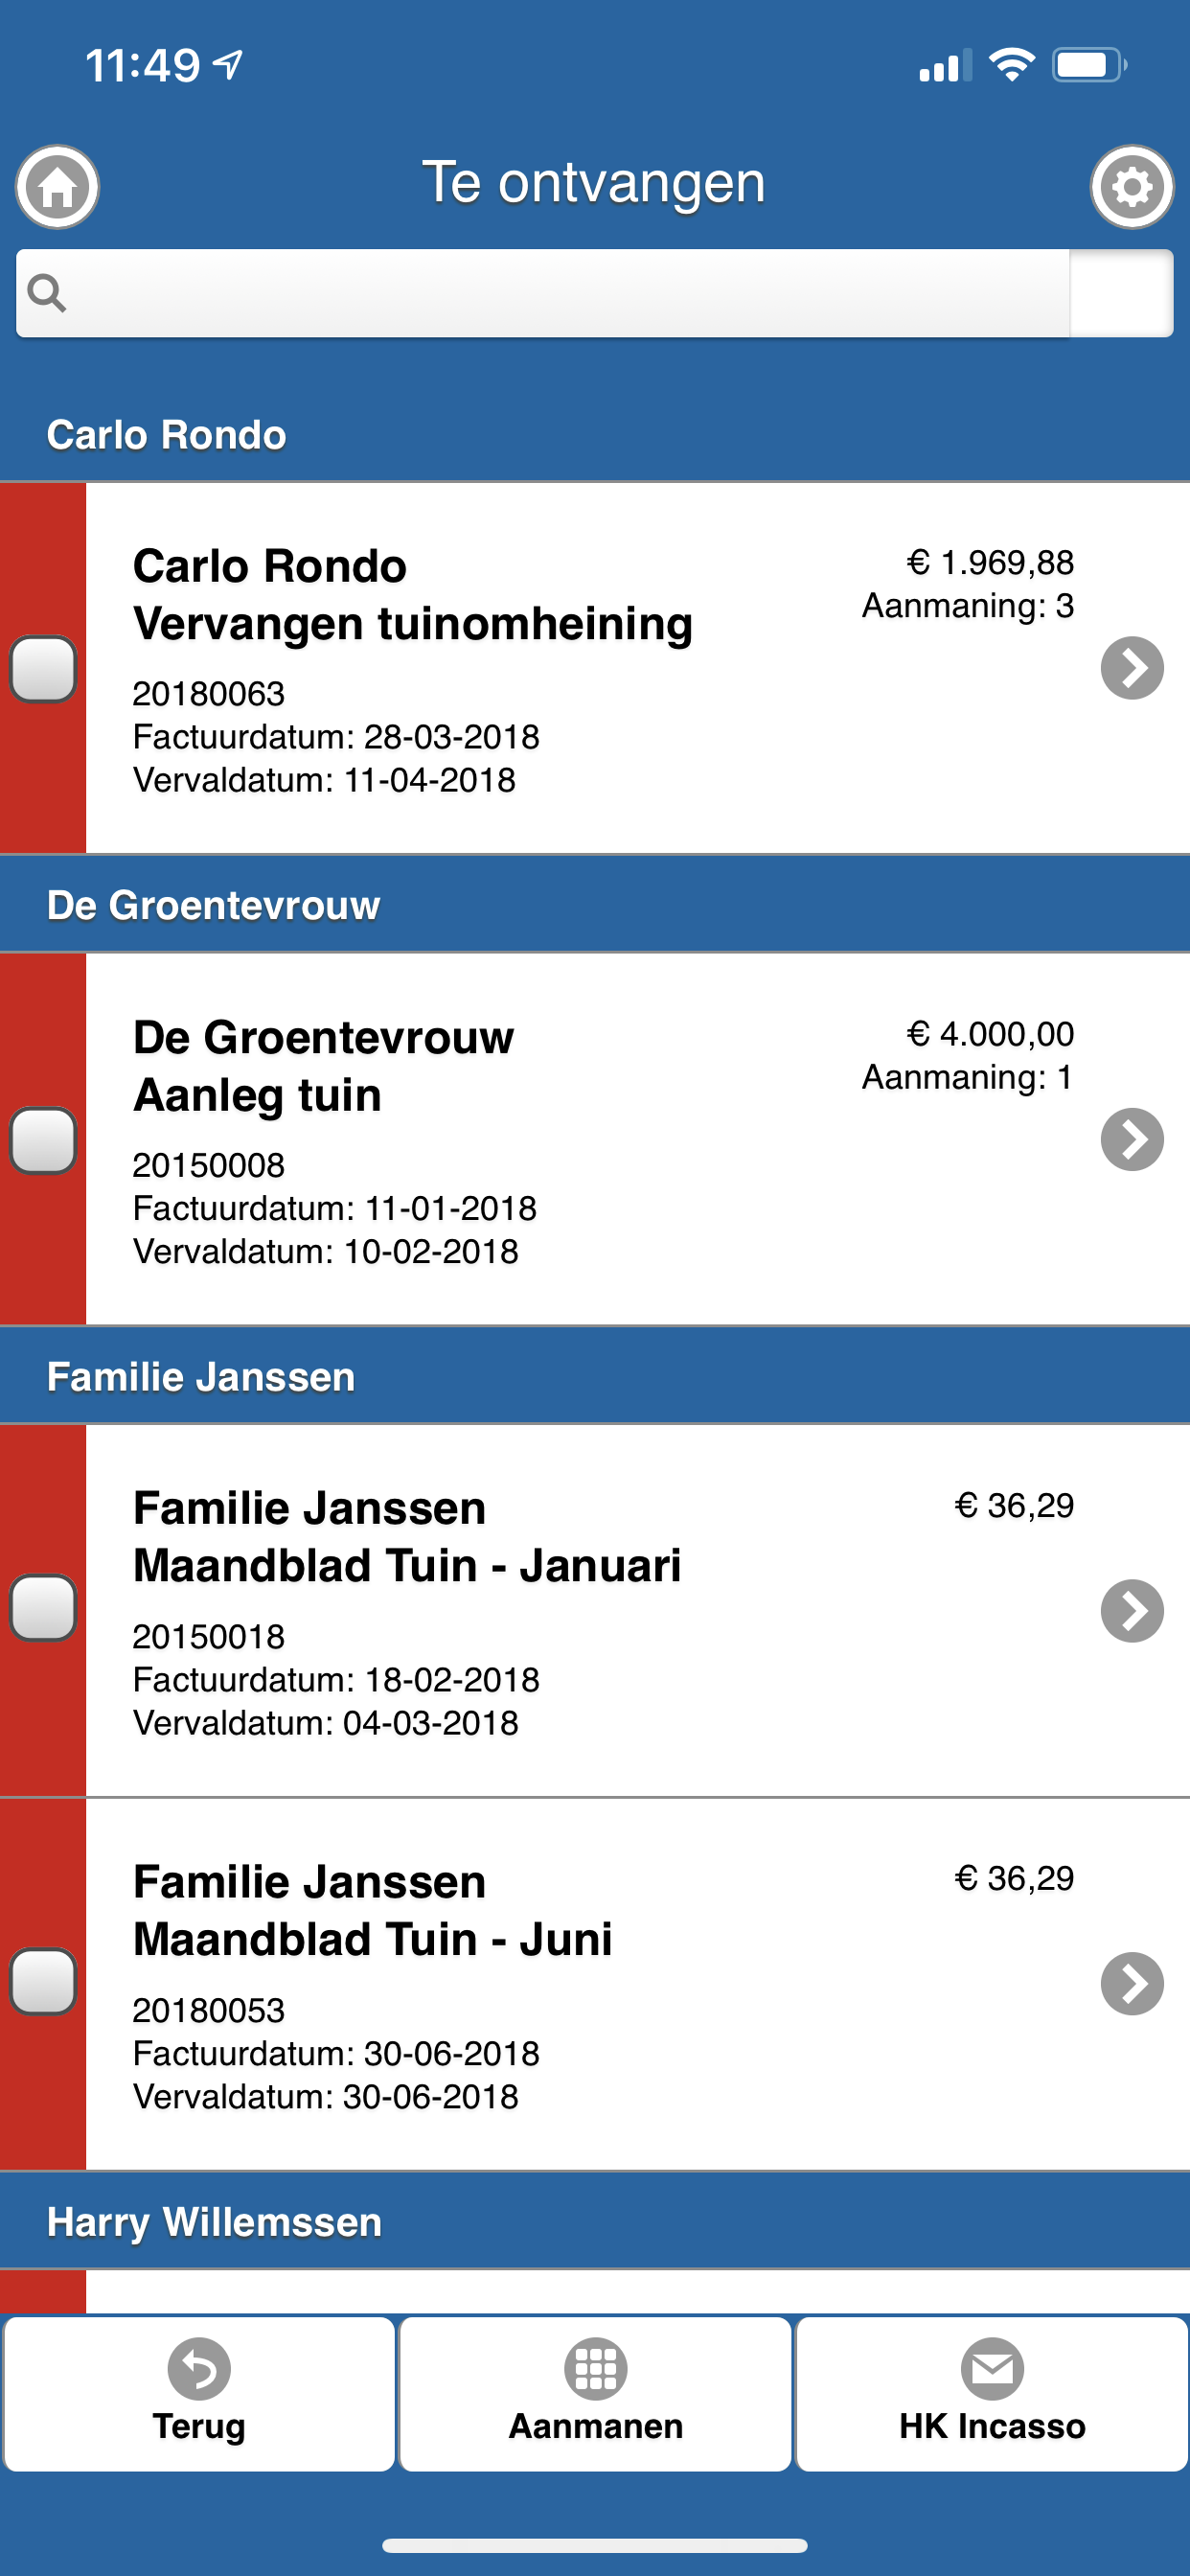
Task: Tick the Maandblad Tuin - Juni checkbox
Action: [43, 1981]
